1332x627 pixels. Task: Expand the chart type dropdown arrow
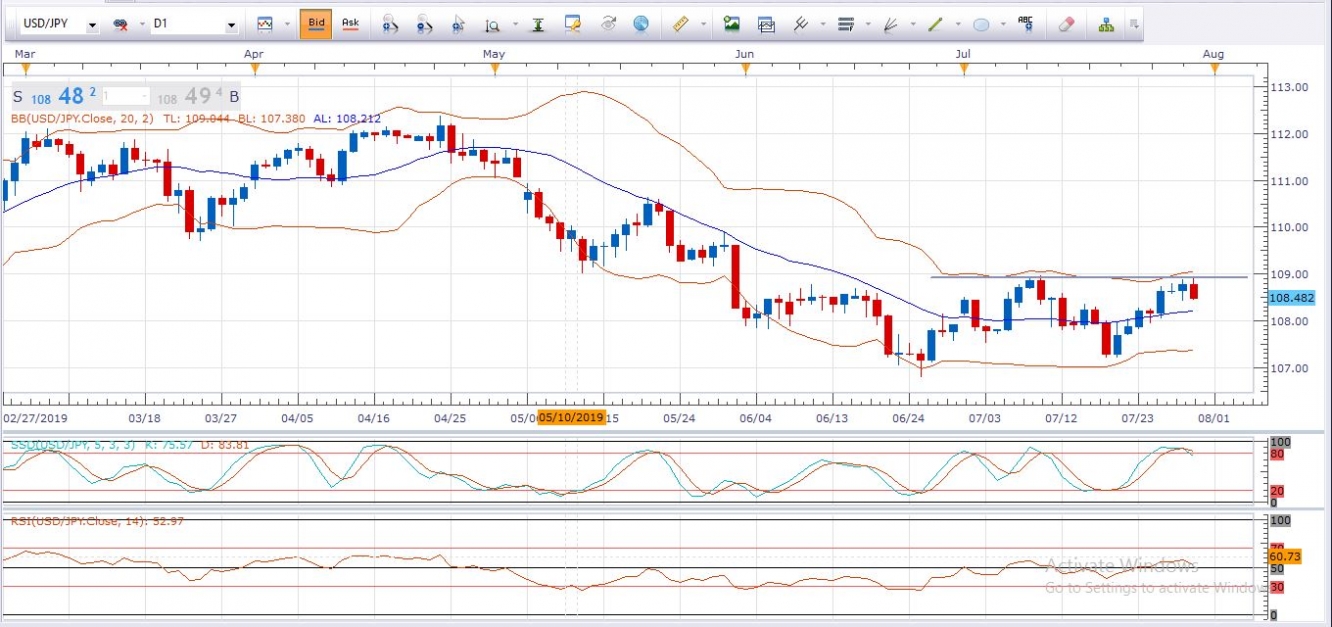pos(287,23)
